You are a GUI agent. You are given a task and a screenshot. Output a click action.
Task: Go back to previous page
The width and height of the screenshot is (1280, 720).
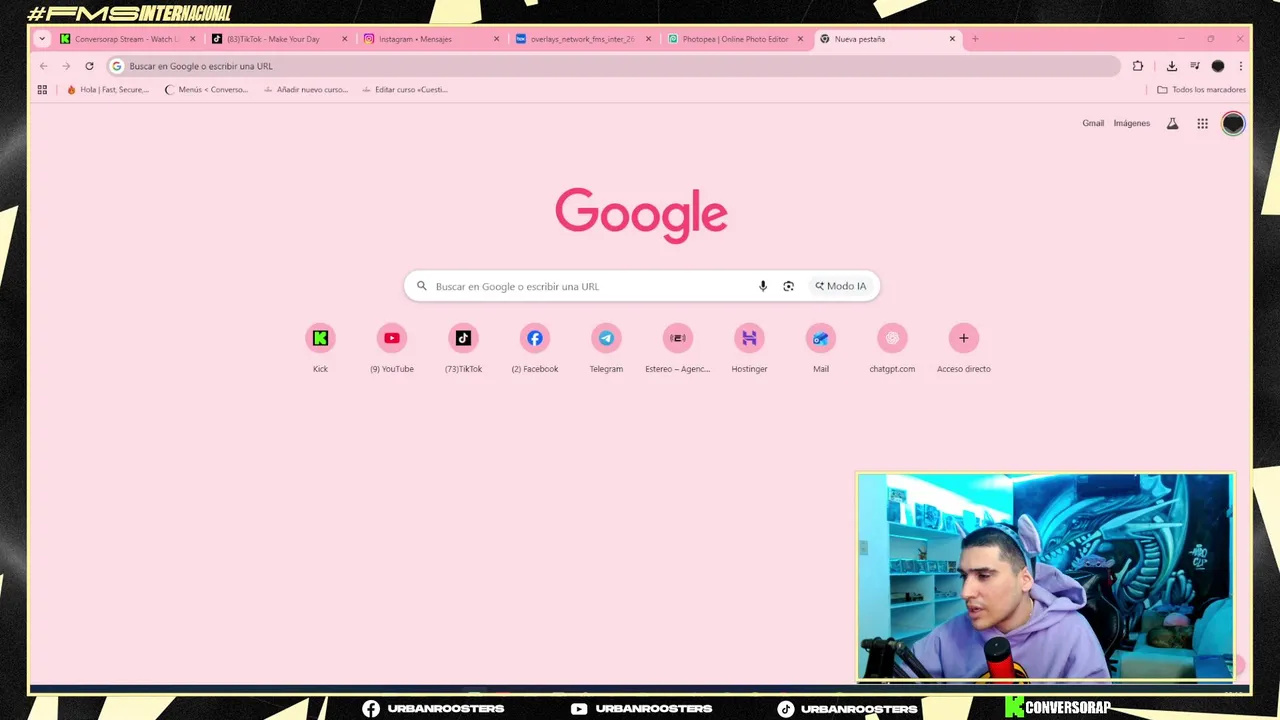click(x=43, y=66)
